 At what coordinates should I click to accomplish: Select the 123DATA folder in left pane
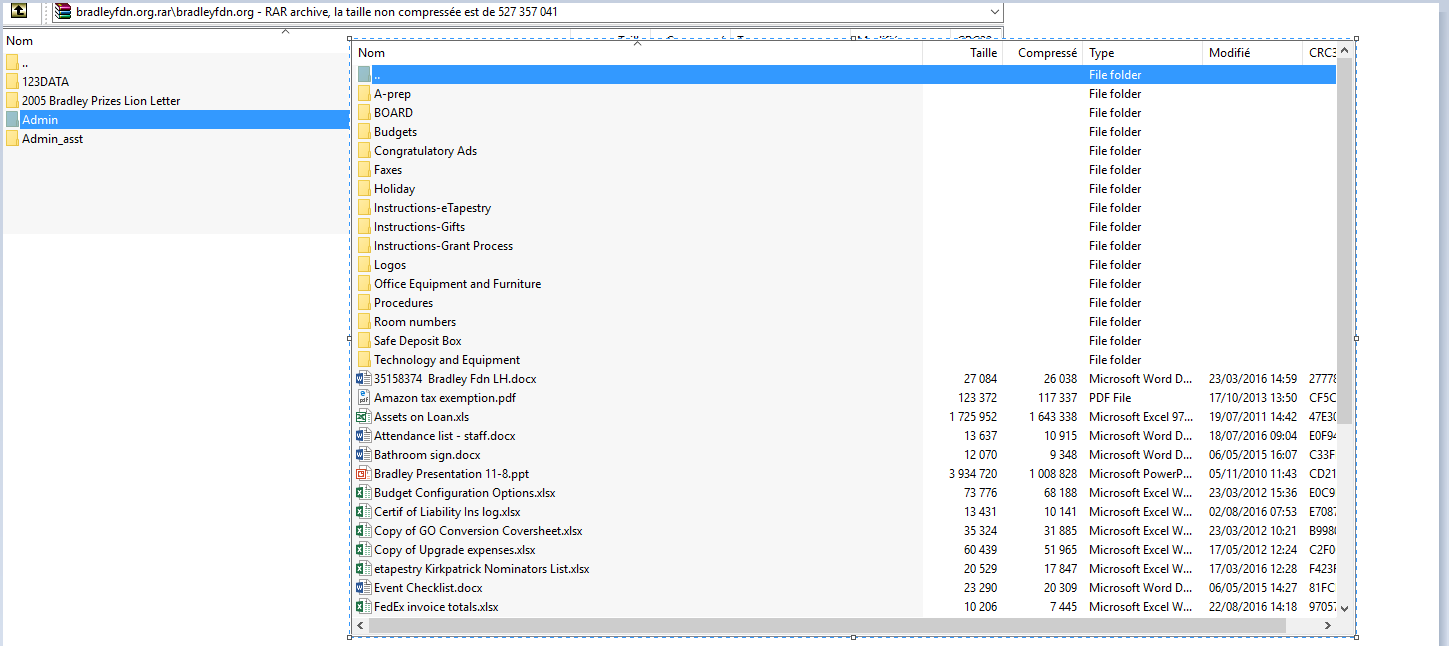pyautogui.click(x=45, y=82)
